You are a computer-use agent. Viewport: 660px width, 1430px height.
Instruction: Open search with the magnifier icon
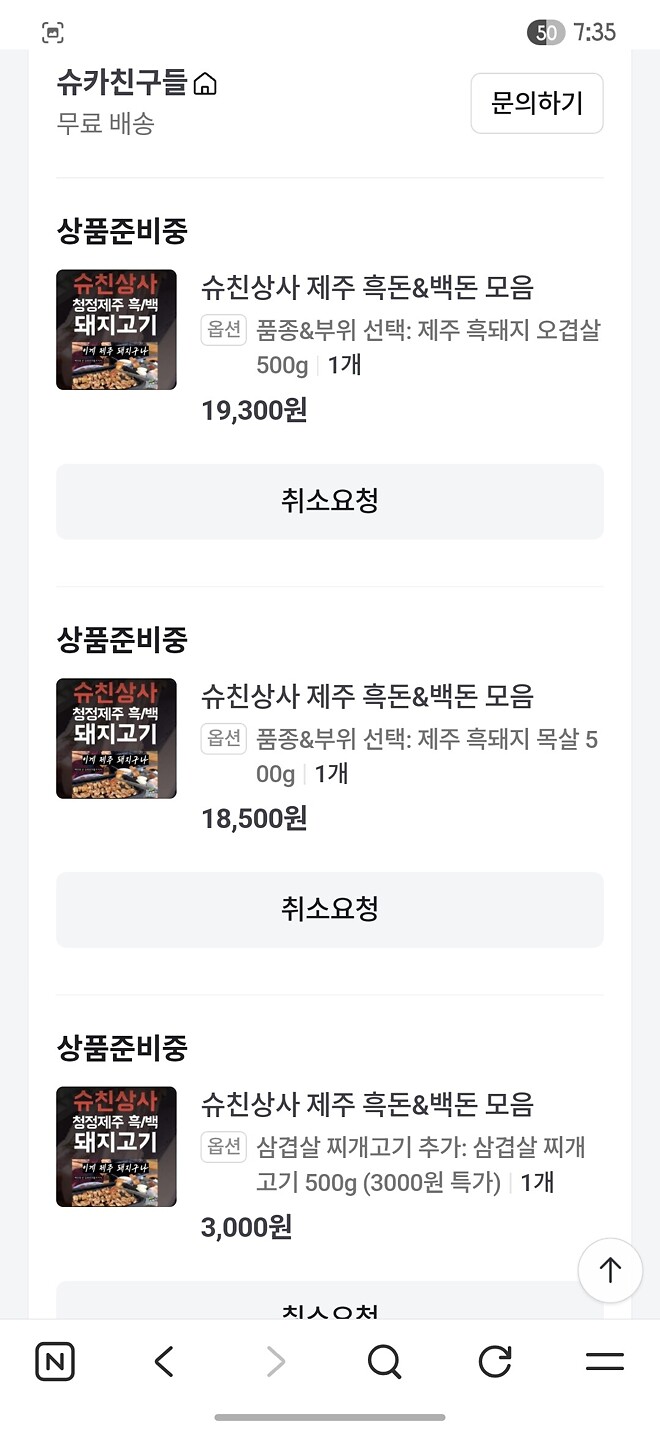385,1361
